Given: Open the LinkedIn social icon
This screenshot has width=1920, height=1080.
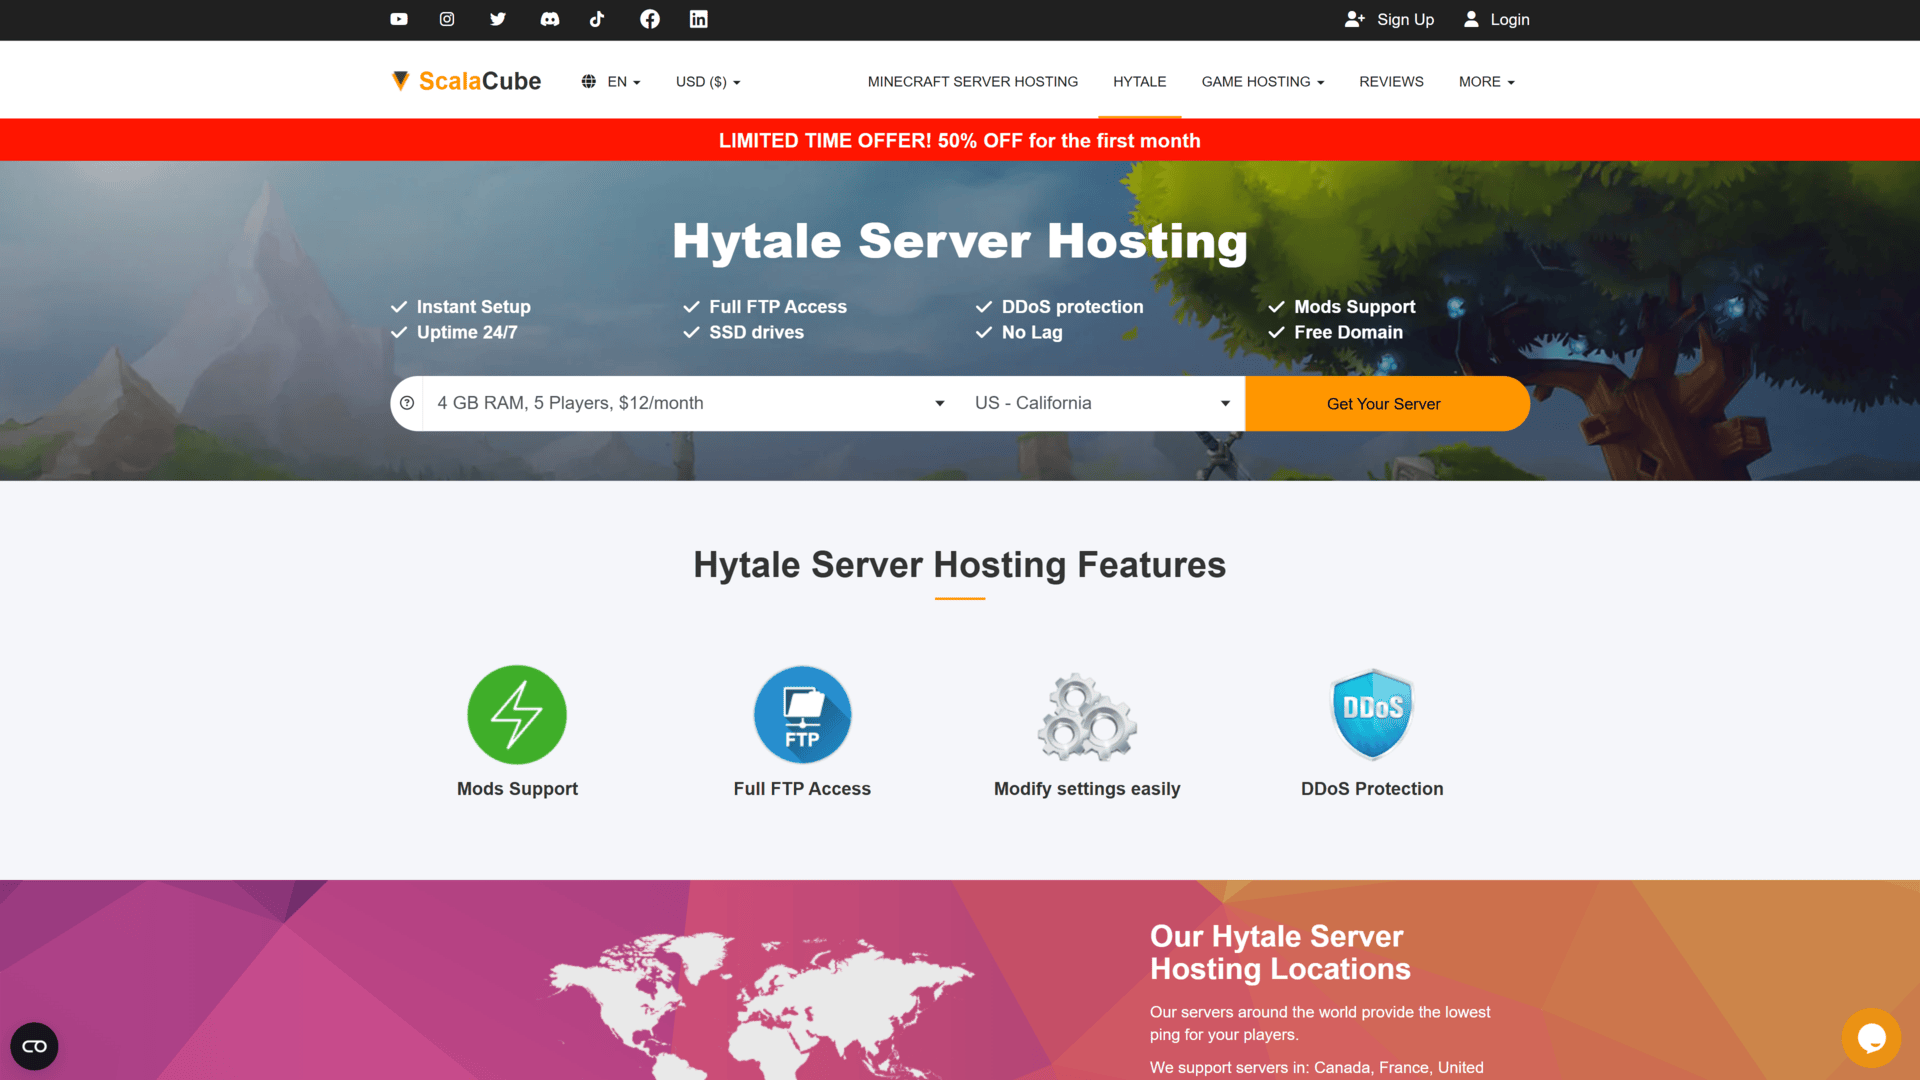Looking at the screenshot, I should coord(699,19).
